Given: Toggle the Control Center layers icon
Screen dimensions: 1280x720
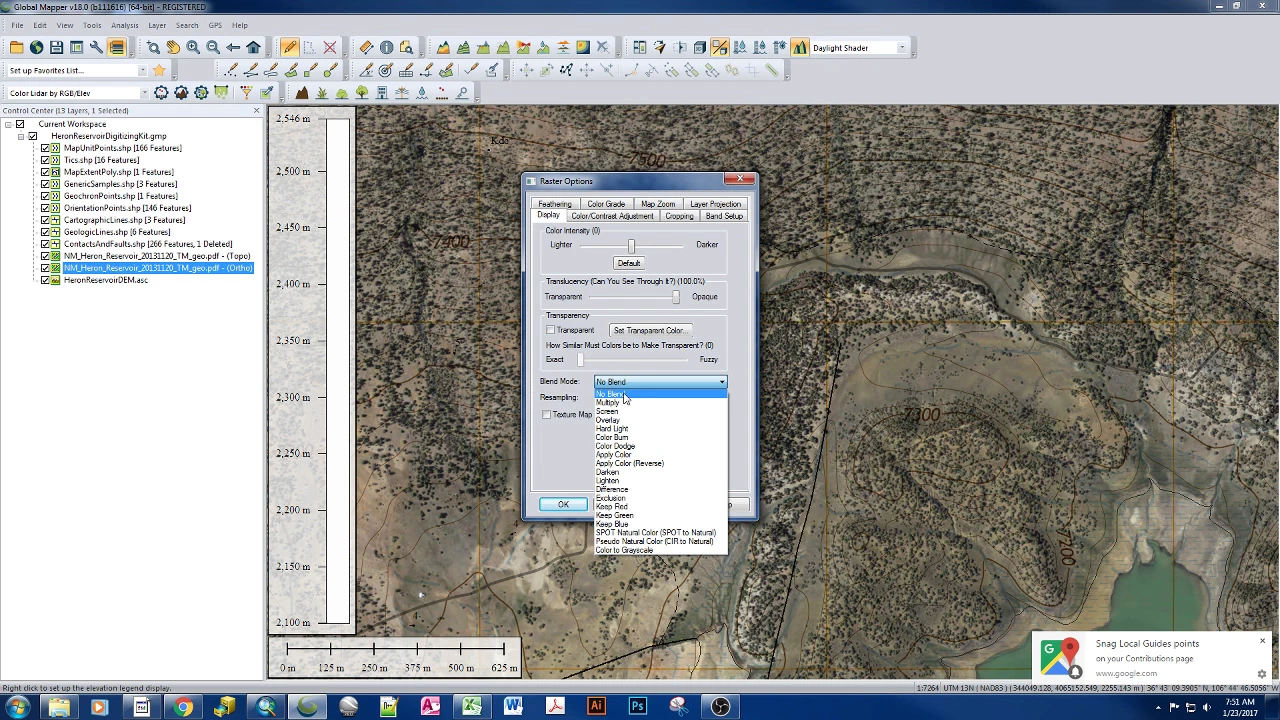Looking at the screenshot, I should click(117, 48).
